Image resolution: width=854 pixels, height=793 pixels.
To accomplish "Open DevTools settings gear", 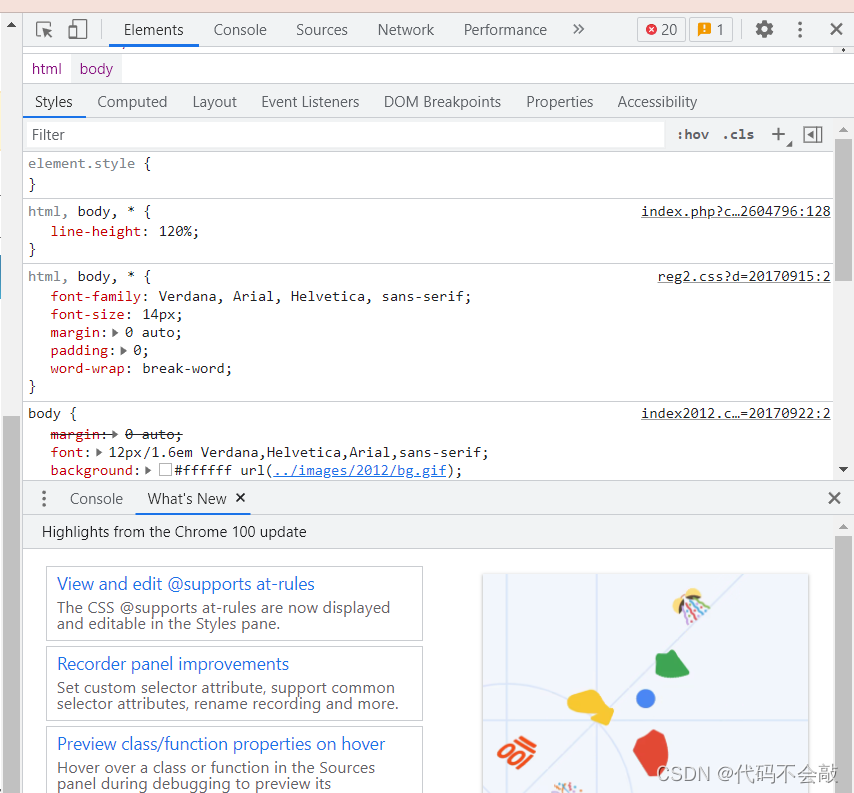I will click(x=764, y=29).
